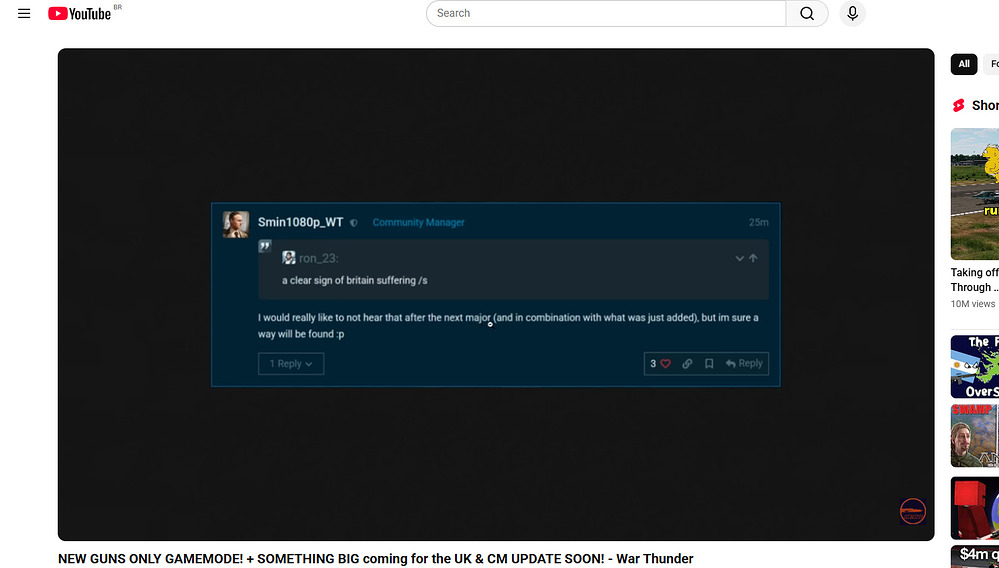Open the "Taking off" Shorts thumbnail

(975, 194)
